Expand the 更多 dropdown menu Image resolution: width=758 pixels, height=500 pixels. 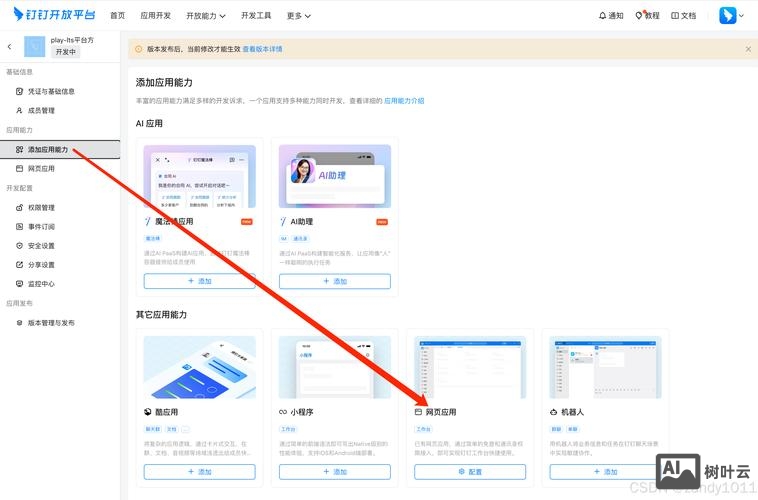click(299, 15)
